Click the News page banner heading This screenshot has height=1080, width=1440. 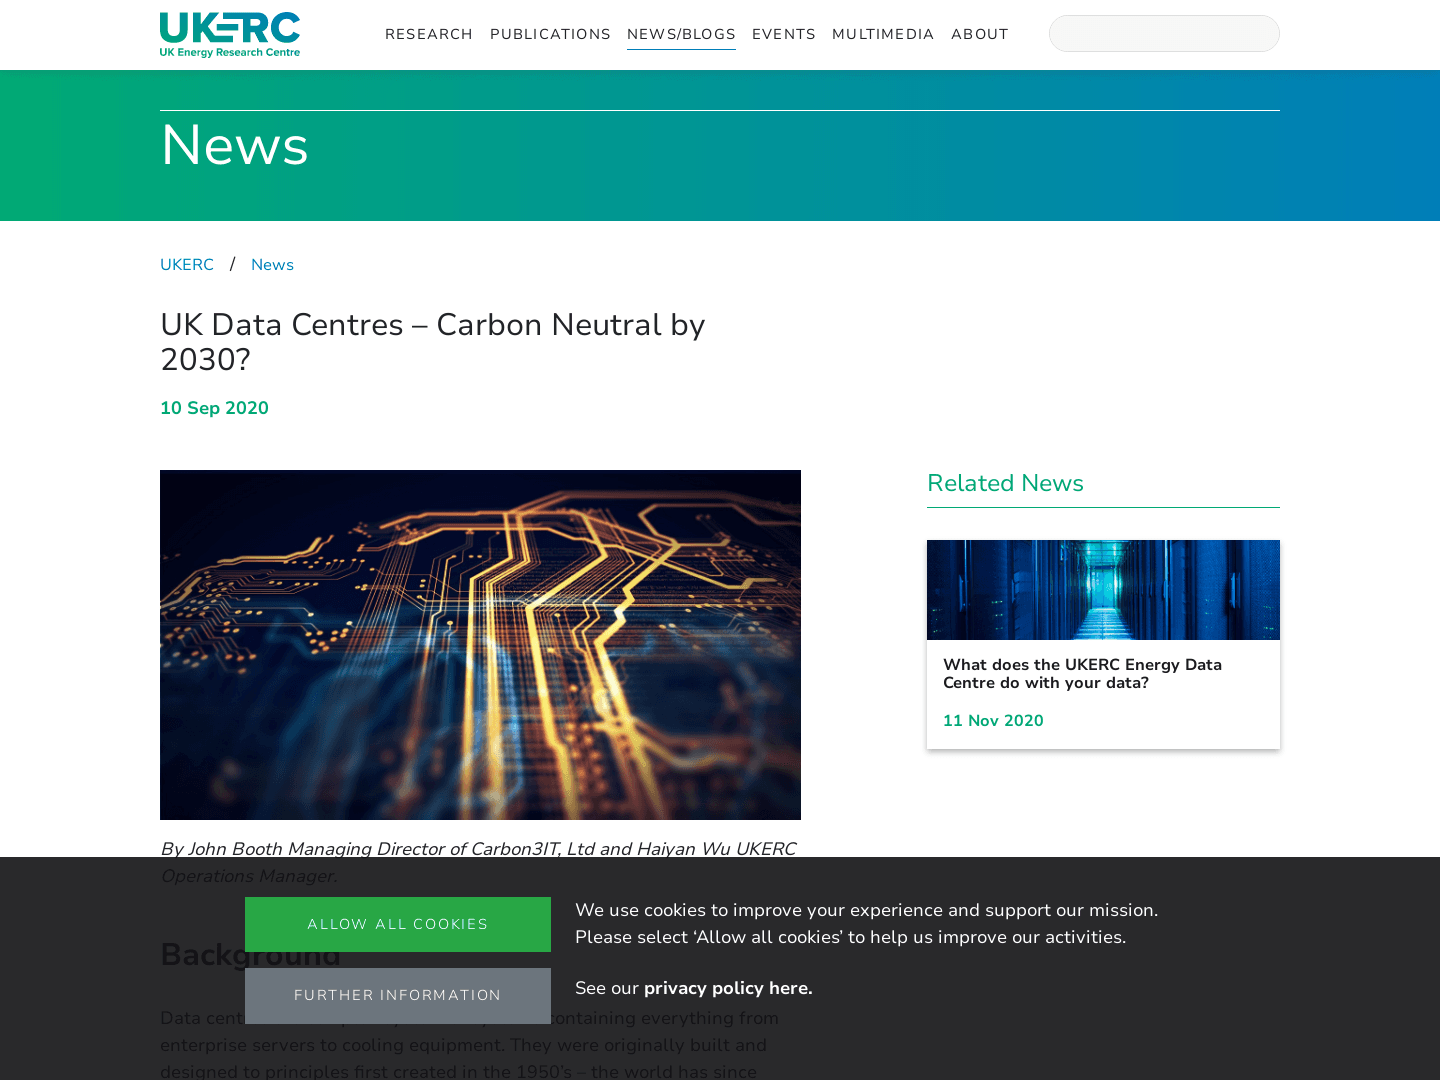point(234,146)
